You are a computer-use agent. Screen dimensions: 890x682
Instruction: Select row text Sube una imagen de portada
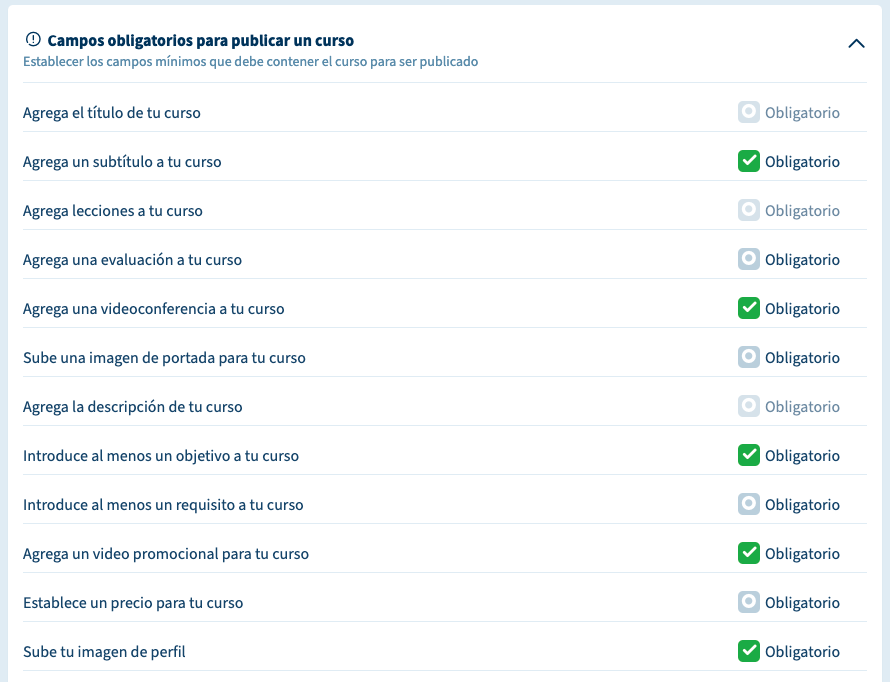coord(164,358)
